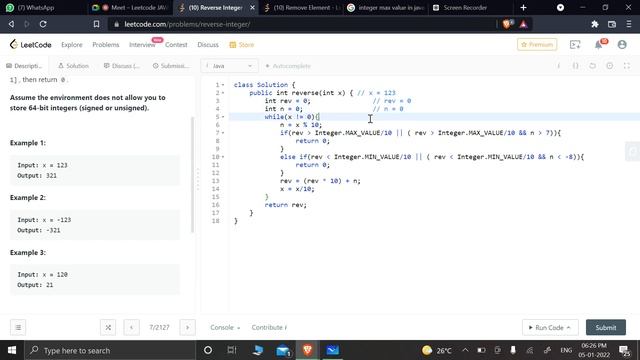Bookmark this page icon
Screen dimensions: 640x360
[96, 24]
